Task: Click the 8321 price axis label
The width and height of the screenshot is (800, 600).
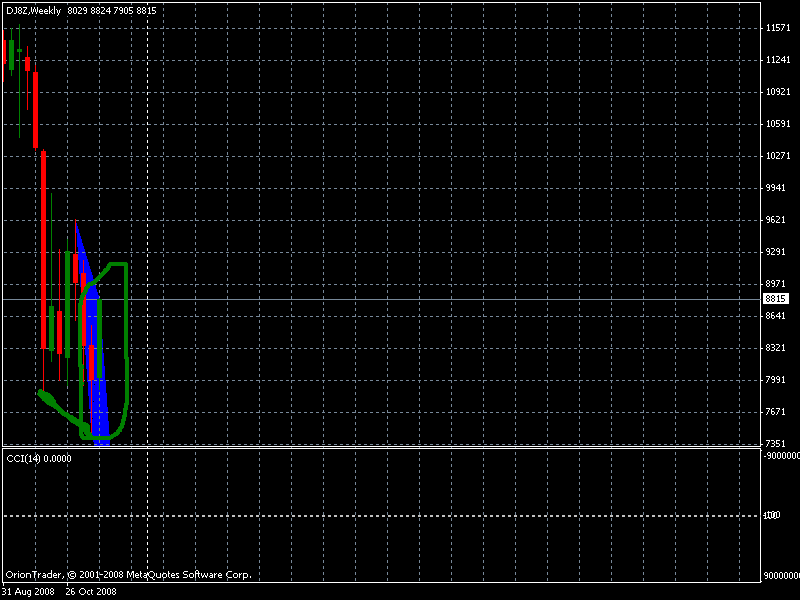Action: coord(776,348)
